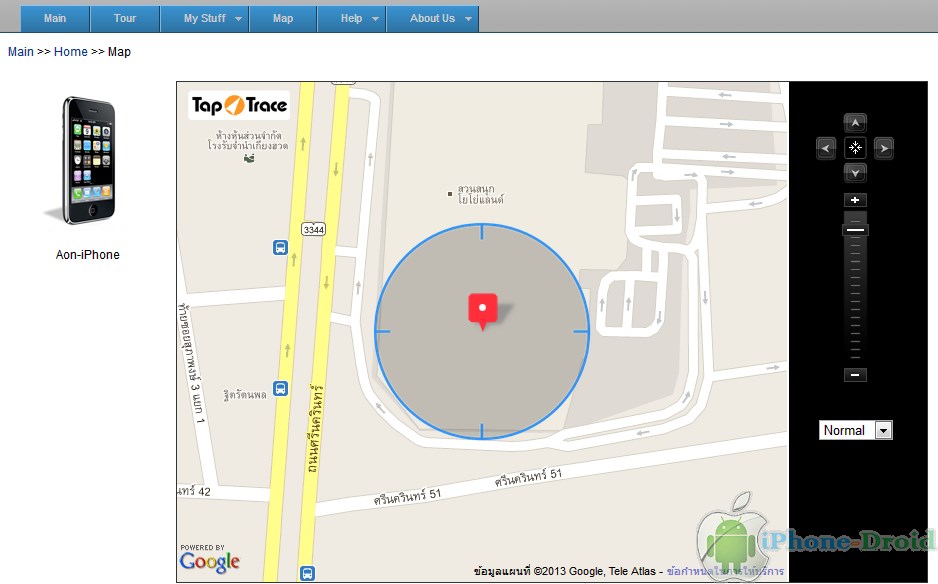
Task: Click the route 3344 road shield
Action: pyautogui.click(x=313, y=229)
